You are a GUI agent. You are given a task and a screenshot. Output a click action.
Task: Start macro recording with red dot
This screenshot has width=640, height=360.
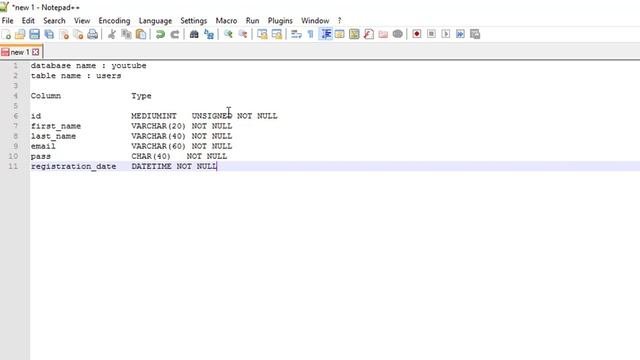(417, 34)
